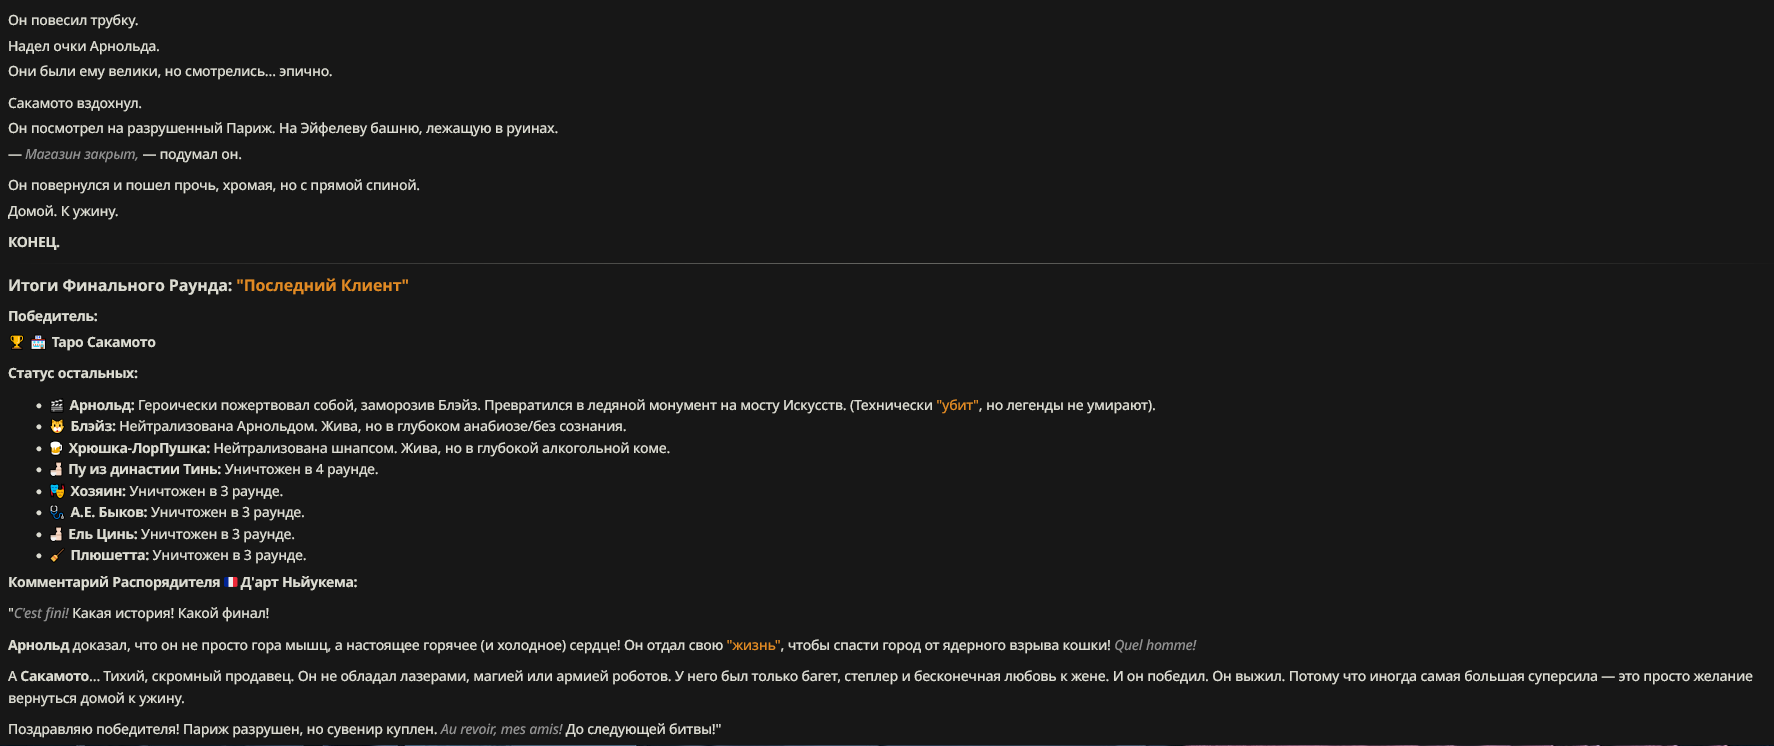1774x746 pixels.
Task: Click the trophy emoji beside Таро Сакамото
Action: pos(16,342)
